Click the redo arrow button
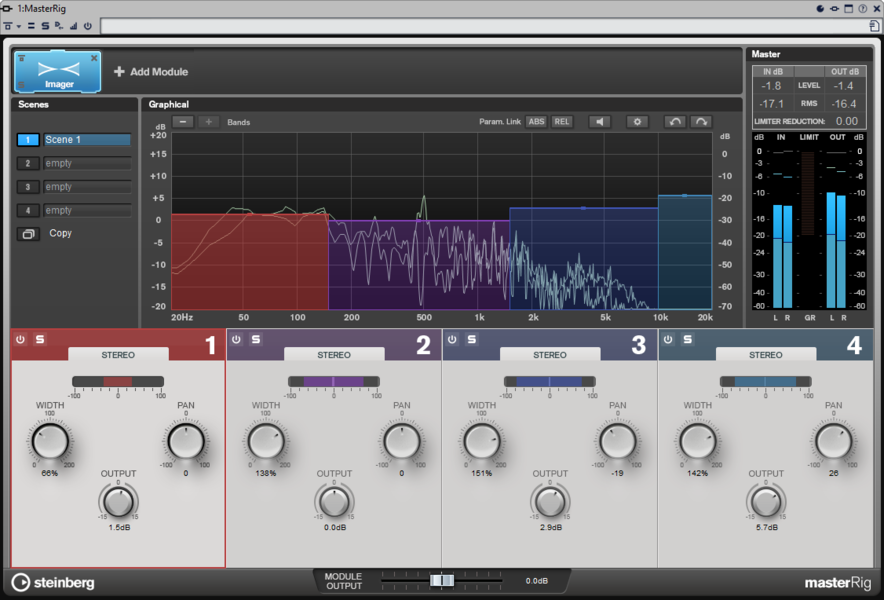Image resolution: width=884 pixels, height=600 pixels. pos(701,122)
